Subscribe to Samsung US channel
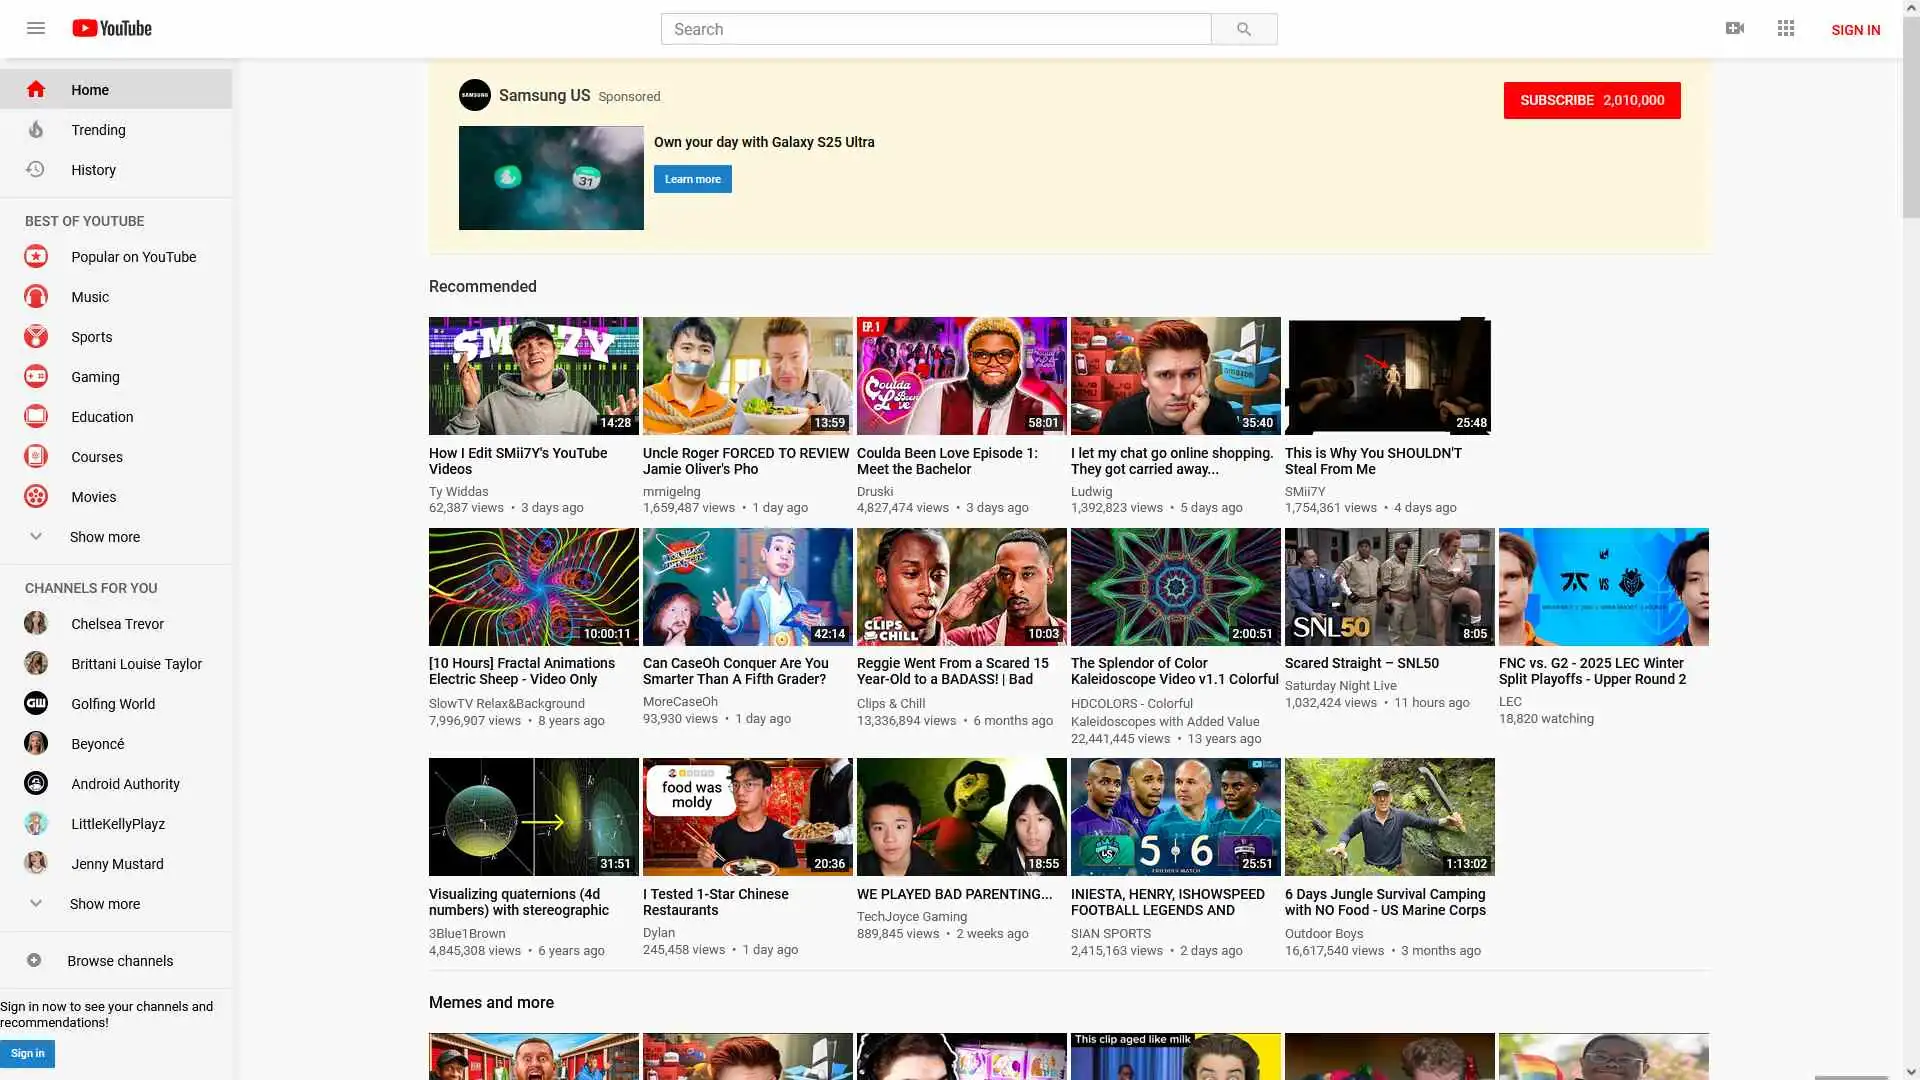Image resolution: width=1920 pixels, height=1080 pixels. (1591, 100)
